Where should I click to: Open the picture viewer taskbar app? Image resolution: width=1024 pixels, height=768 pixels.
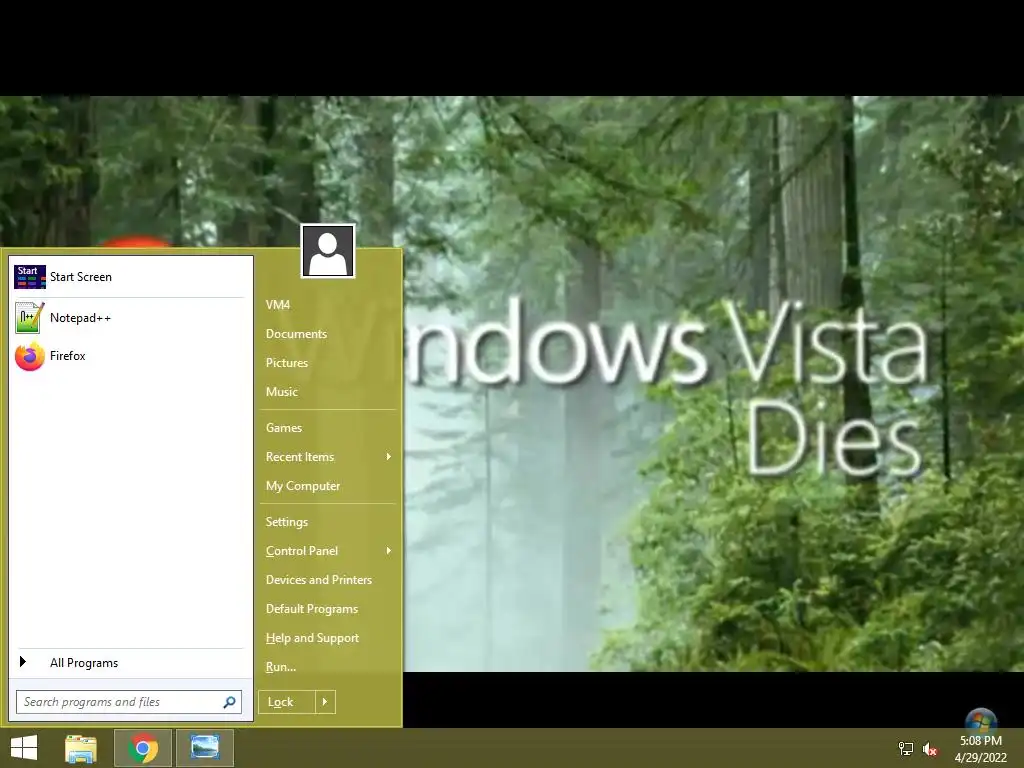tap(205, 748)
